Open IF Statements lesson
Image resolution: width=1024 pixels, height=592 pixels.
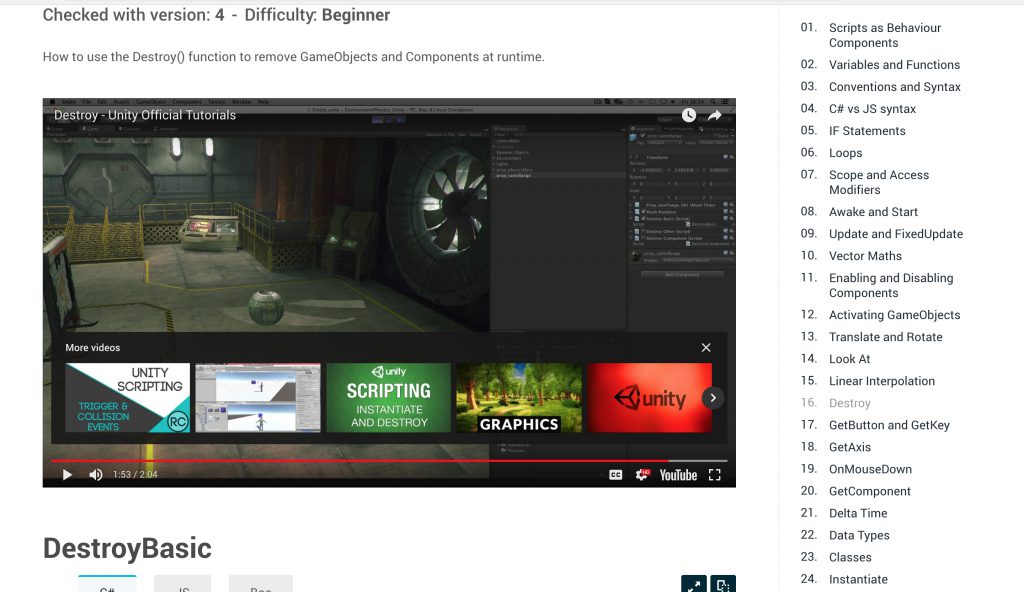tap(867, 131)
